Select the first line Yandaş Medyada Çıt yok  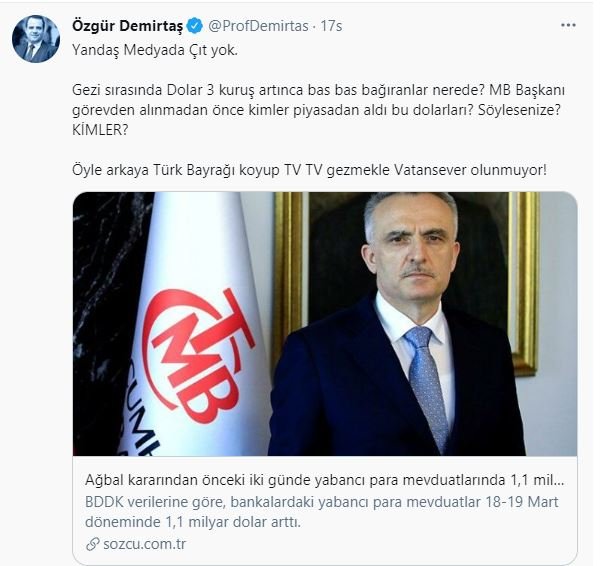click(x=155, y=50)
